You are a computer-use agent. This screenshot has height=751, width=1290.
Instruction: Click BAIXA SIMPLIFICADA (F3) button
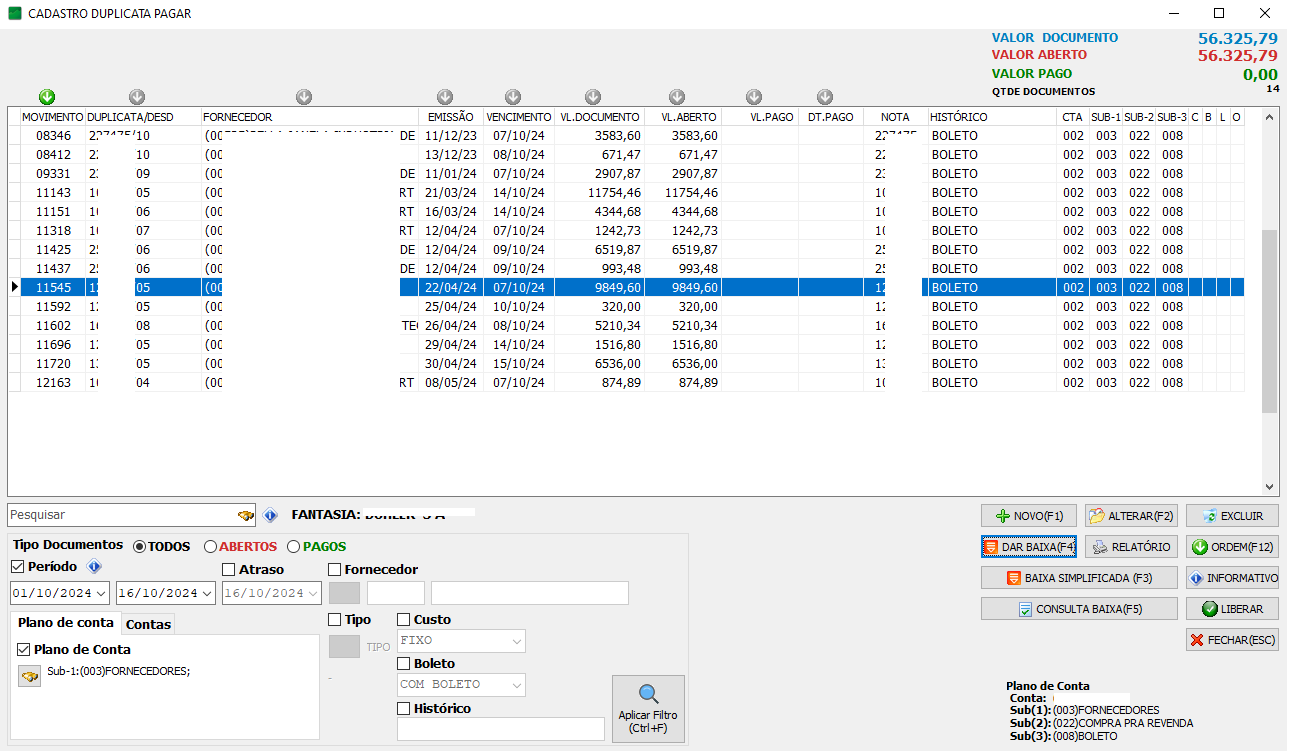click(x=1079, y=578)
